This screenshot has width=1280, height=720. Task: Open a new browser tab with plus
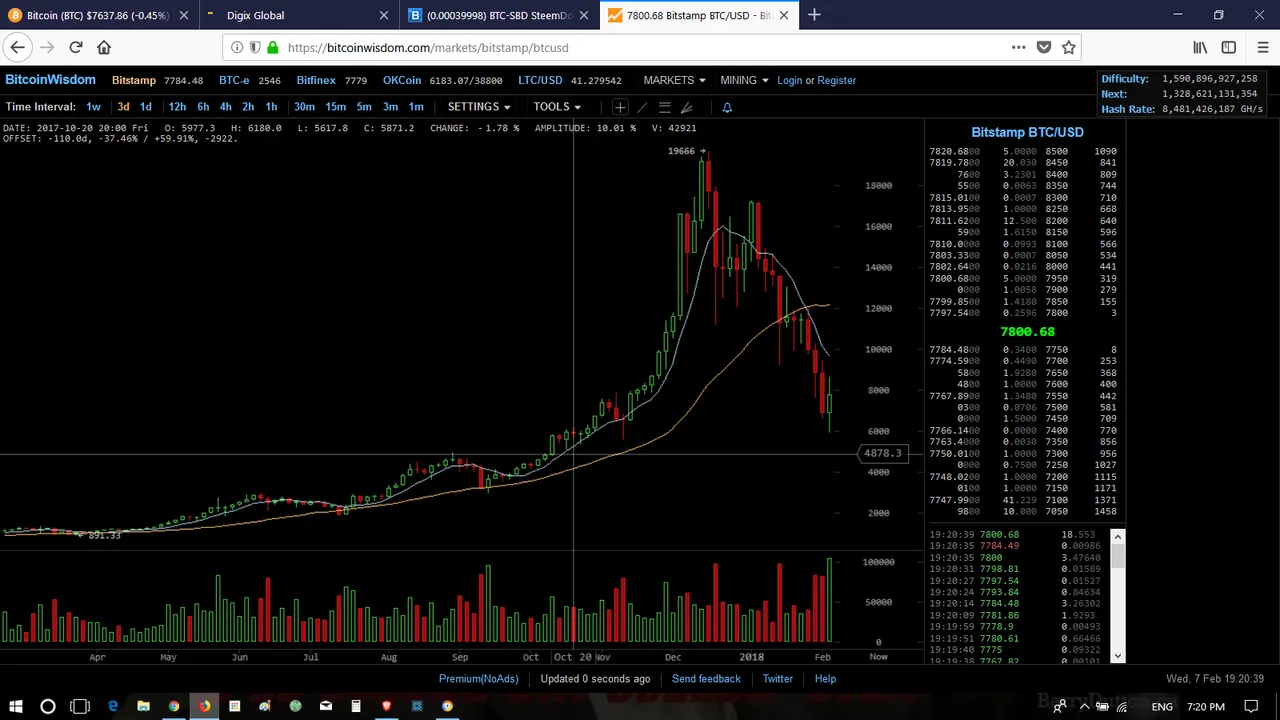[x=814, y=15]
